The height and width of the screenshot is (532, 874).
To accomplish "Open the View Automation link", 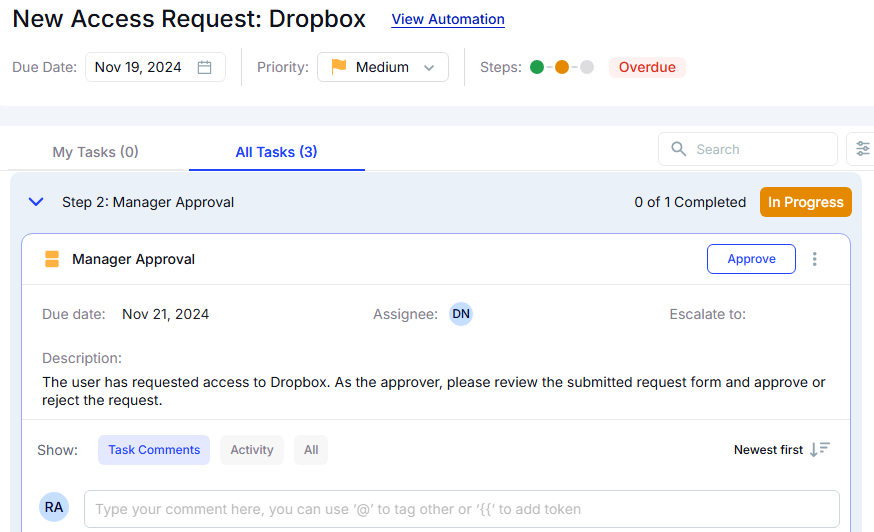I will pyautogui.click(x=448, y=19).
